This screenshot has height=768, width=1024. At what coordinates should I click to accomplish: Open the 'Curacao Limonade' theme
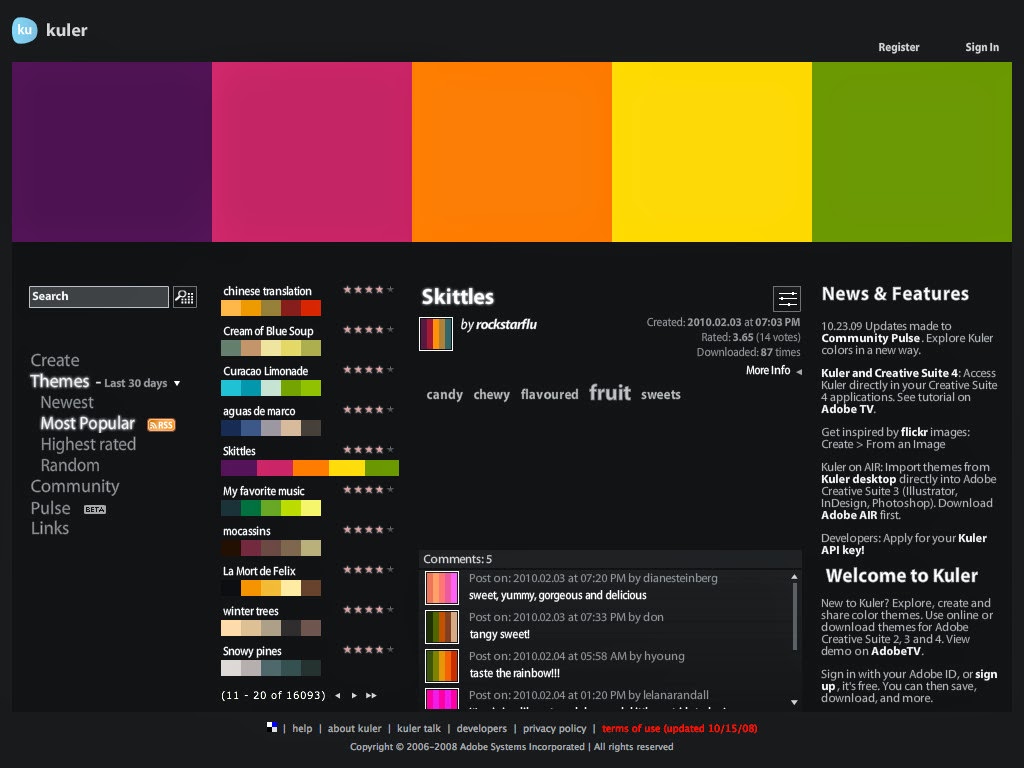pyautogui.click(x=265, y=371)
